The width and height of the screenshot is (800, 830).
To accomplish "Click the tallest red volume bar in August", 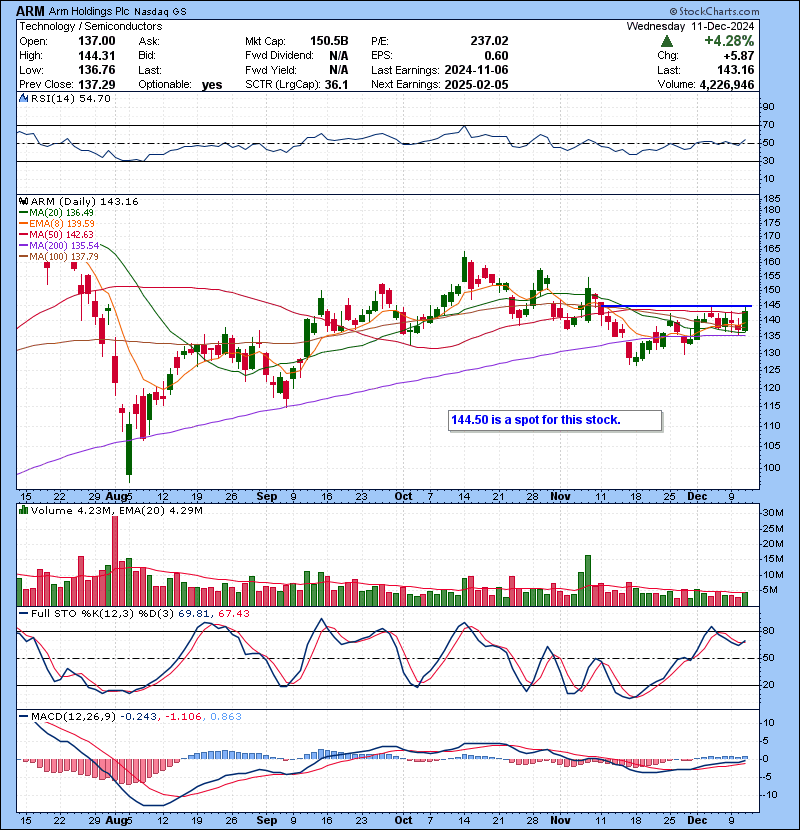I will [x=115, y=561].
